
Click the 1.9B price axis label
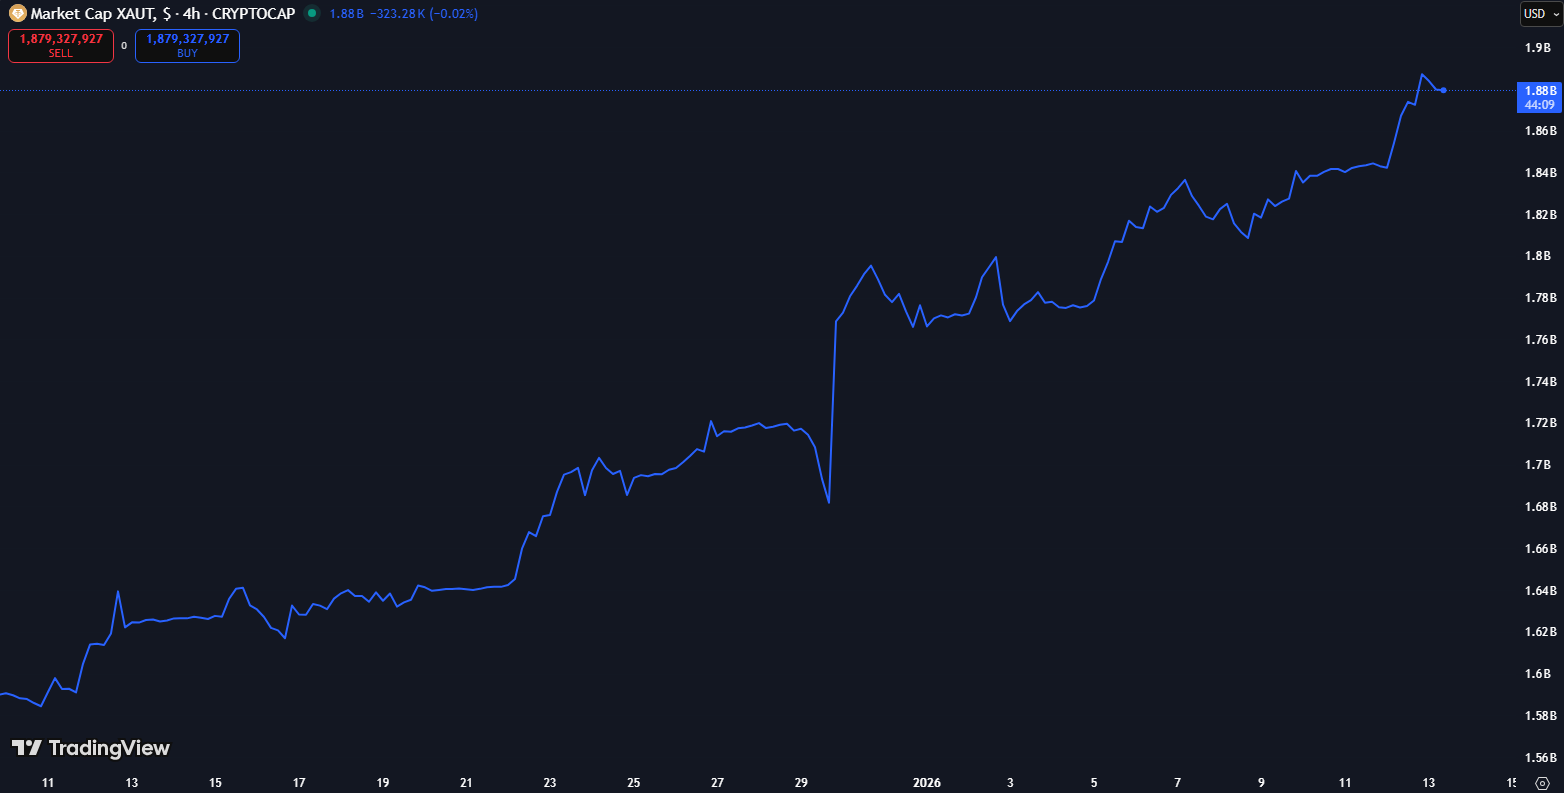pyautogui.click(x=1538, y=48)
